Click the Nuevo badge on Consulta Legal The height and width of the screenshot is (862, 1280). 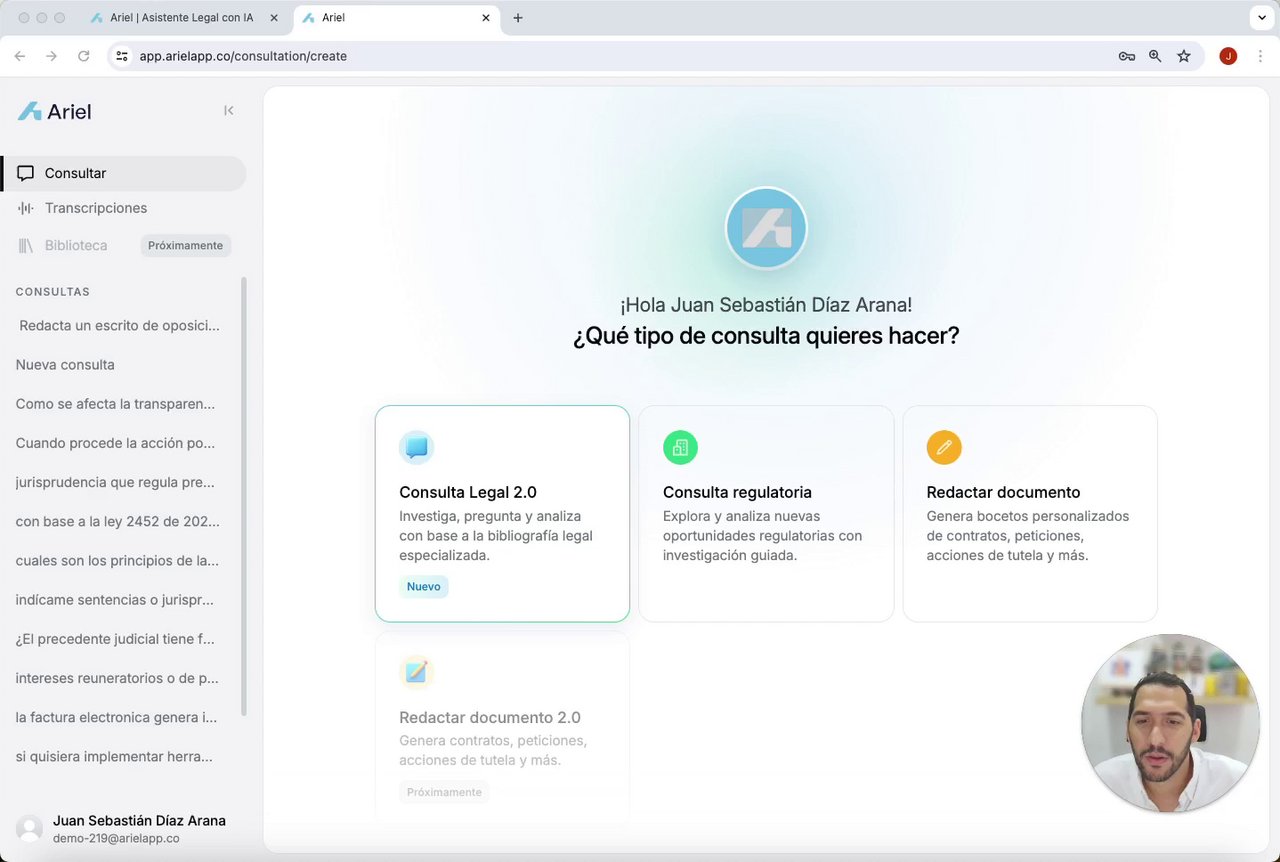point(424,587)
